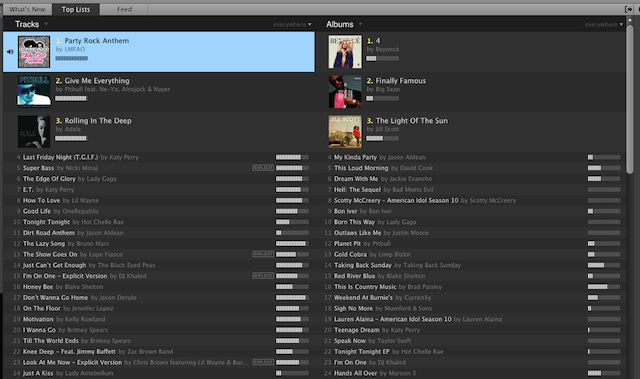
Task: Click the popularity bar for Last Friday Night
Action: tap(292, 157)
